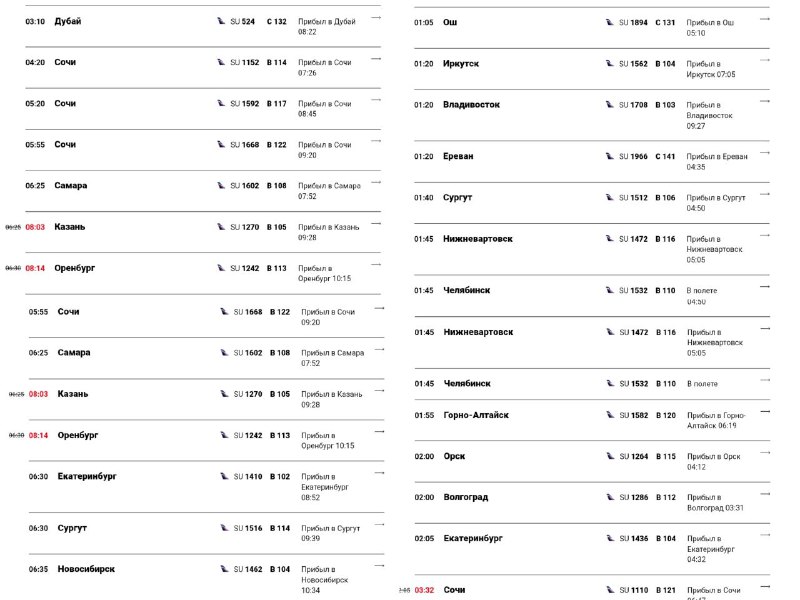This screenshot has height=600, width=800.
Task: Select Иркутск destination link
Action: (461, 64)
